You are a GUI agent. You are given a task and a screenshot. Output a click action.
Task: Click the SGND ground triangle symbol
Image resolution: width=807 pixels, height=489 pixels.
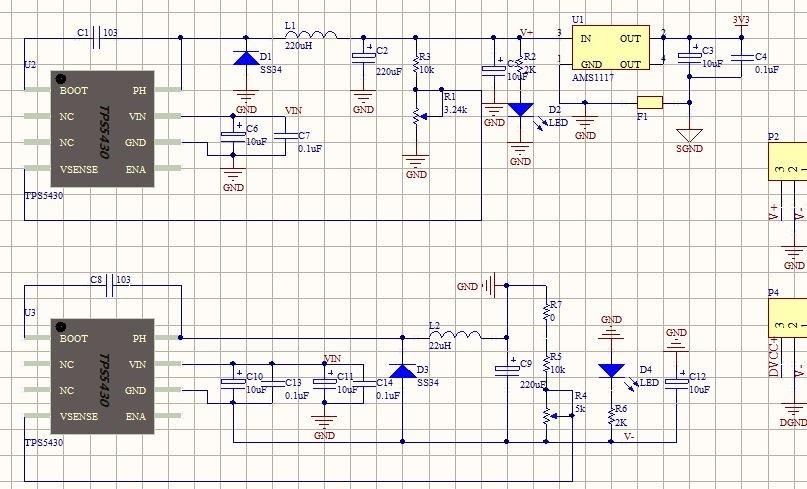point(689,135)
